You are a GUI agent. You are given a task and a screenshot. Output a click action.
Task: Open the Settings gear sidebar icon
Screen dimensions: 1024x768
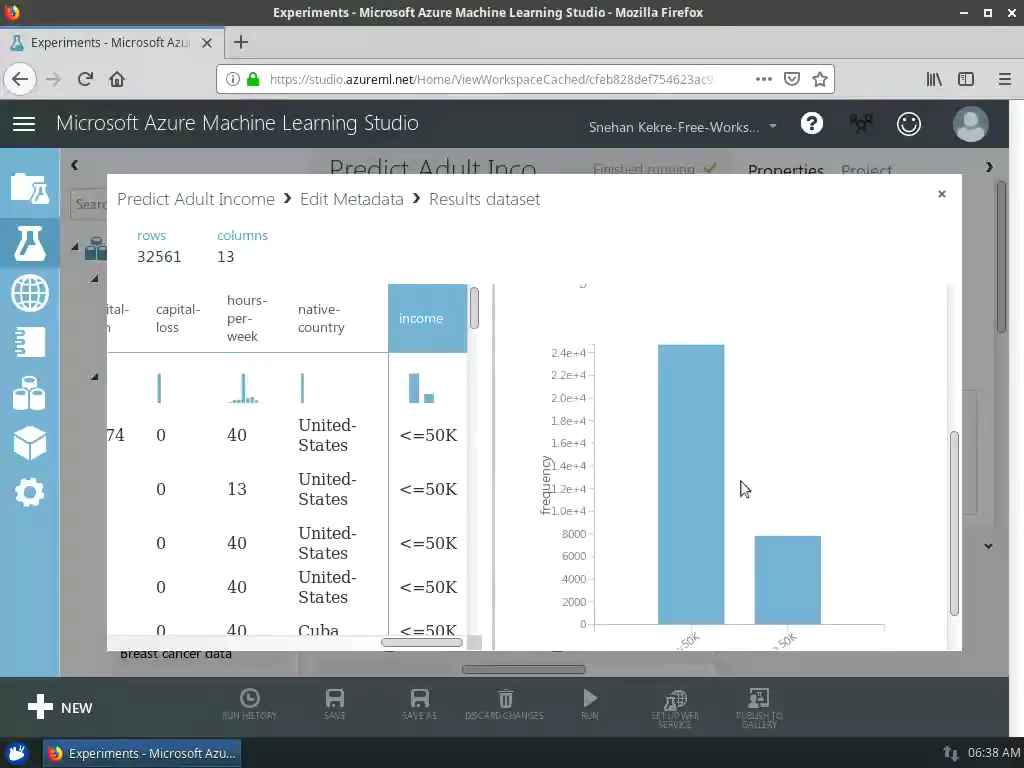coord(29,492)
